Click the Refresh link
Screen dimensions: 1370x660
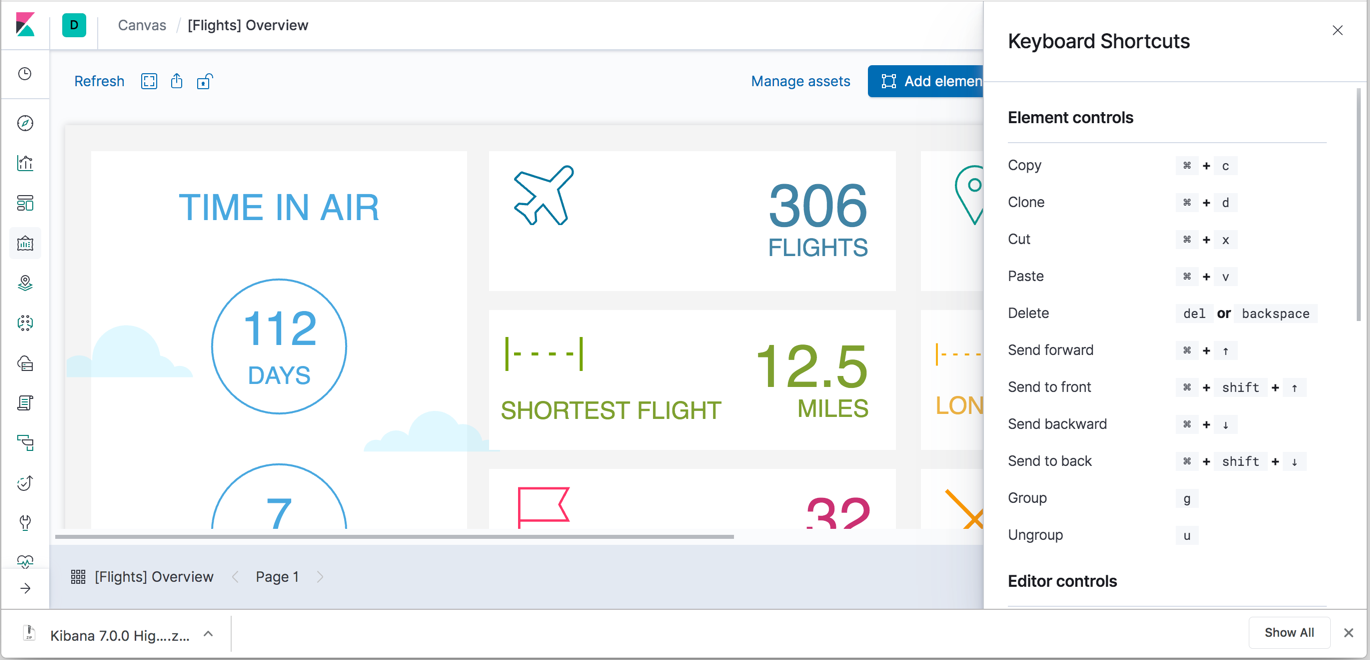[99, 81]
